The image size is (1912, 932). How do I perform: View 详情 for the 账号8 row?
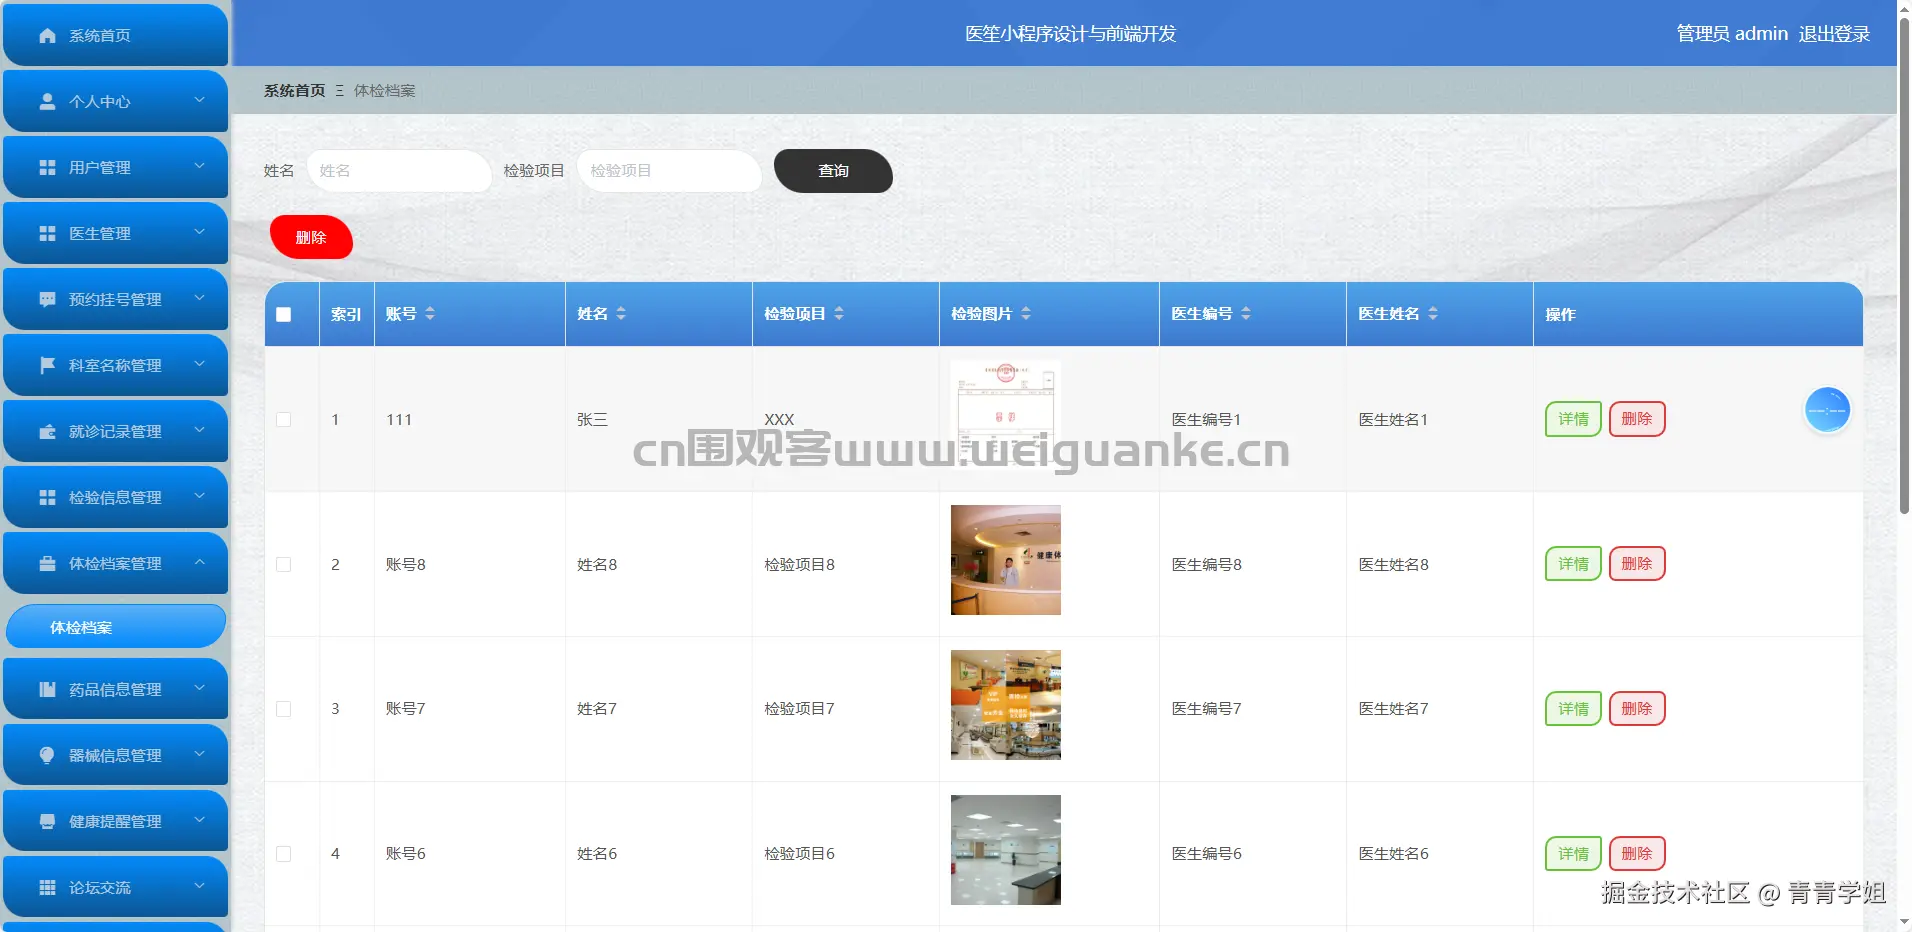(1573, 564)
